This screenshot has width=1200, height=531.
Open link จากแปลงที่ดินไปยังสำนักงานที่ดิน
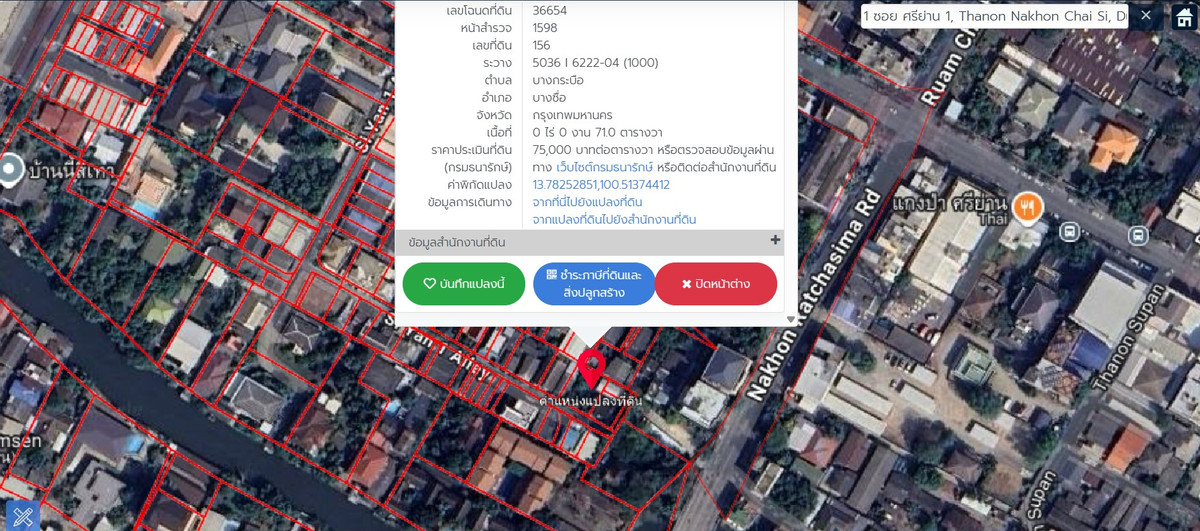614,219
